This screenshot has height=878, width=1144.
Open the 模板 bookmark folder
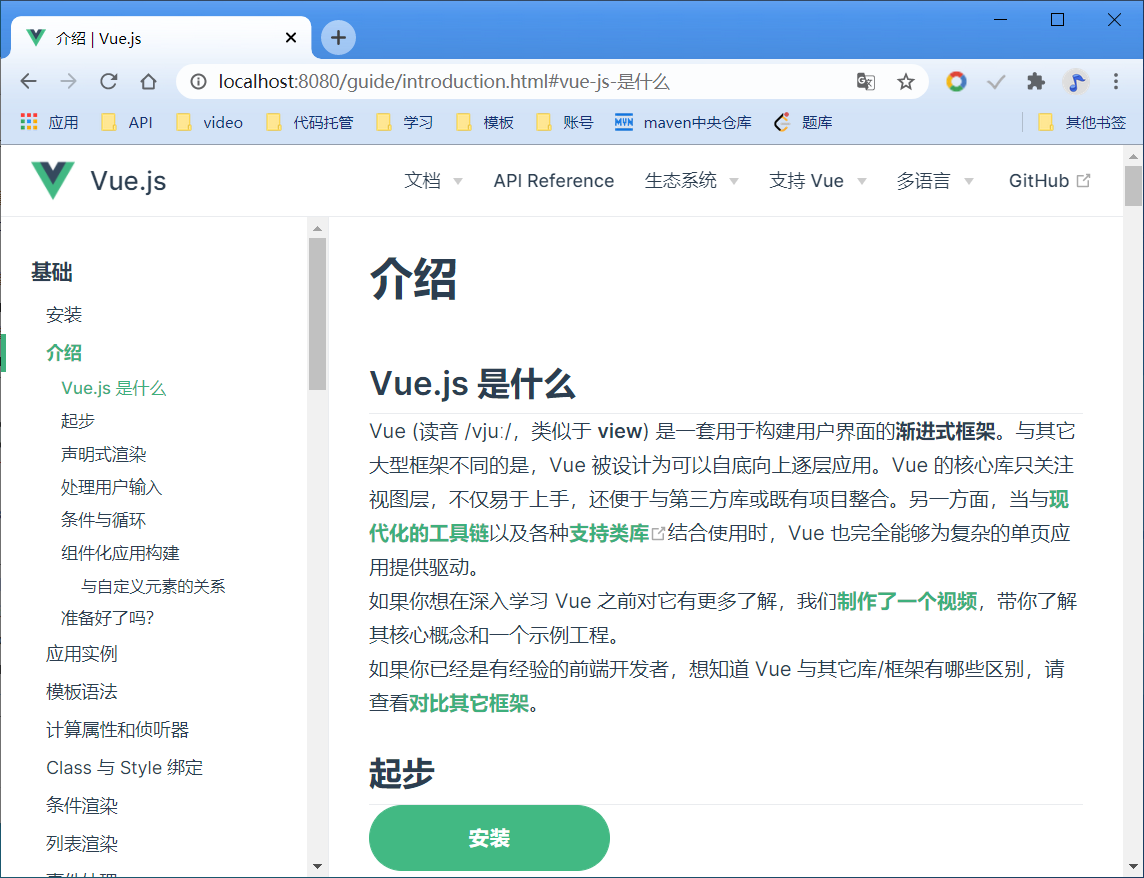[x=484, y=122]
